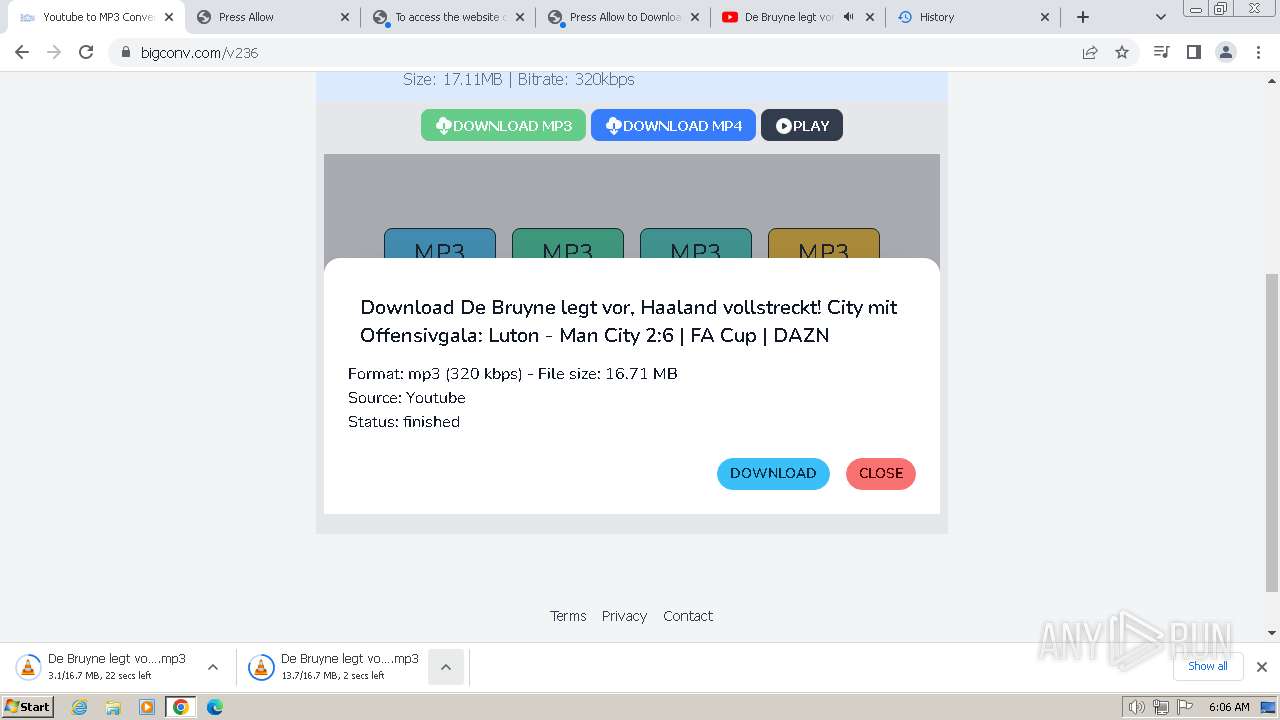Click scrollbar down arrow
This screenshot has width=1280, height=720.
pyautogui.click(x=1272, y=633)
